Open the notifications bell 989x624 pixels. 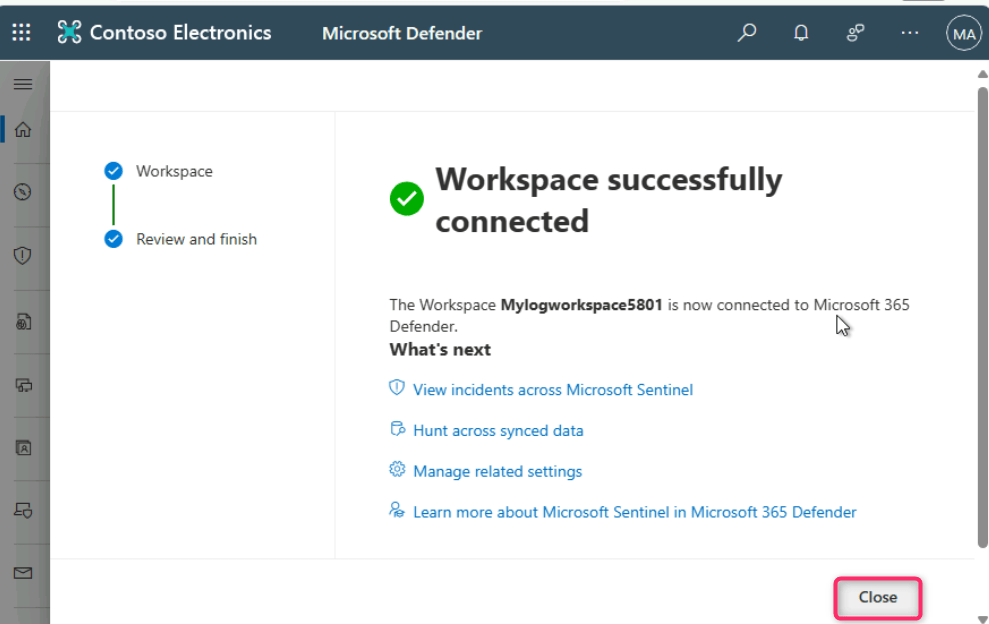click(801, 33)
